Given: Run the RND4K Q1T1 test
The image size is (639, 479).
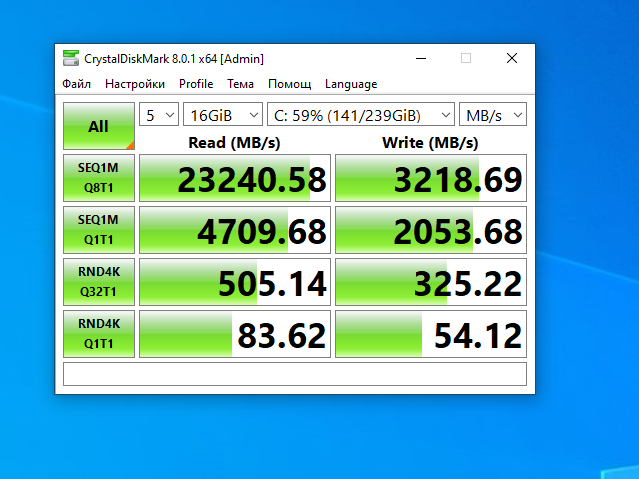Looking at the screenshot, I should (x=99, y=334).
